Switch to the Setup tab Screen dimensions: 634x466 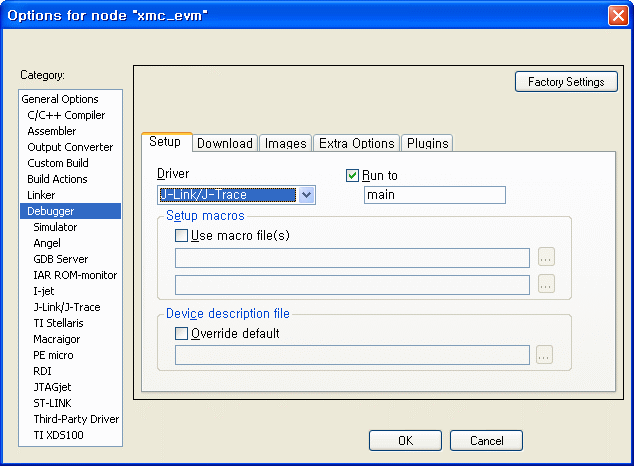(x=166, y=142)
